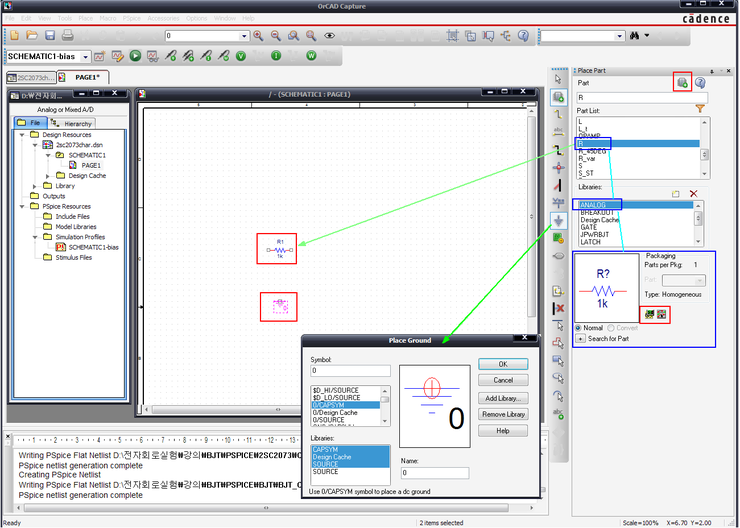The height and width of the screenshot is (528, 740).
Task: Open the SCHEMATIC1-bias profile dropdown
Action: [86, 57]
